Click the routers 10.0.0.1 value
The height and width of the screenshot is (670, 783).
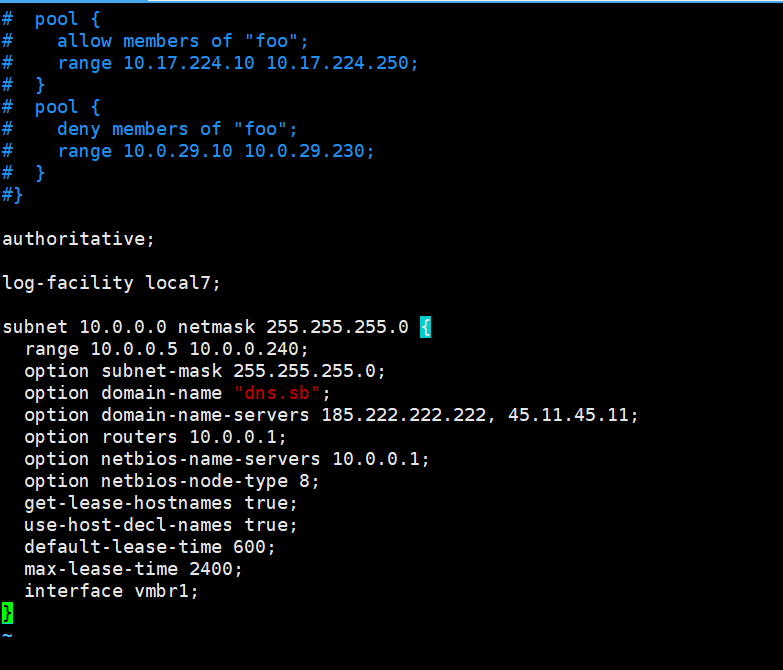tap(233, 437)
